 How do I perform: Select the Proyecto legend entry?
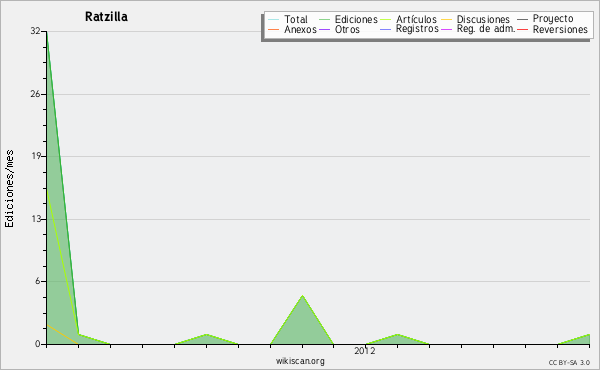(553, 19)
